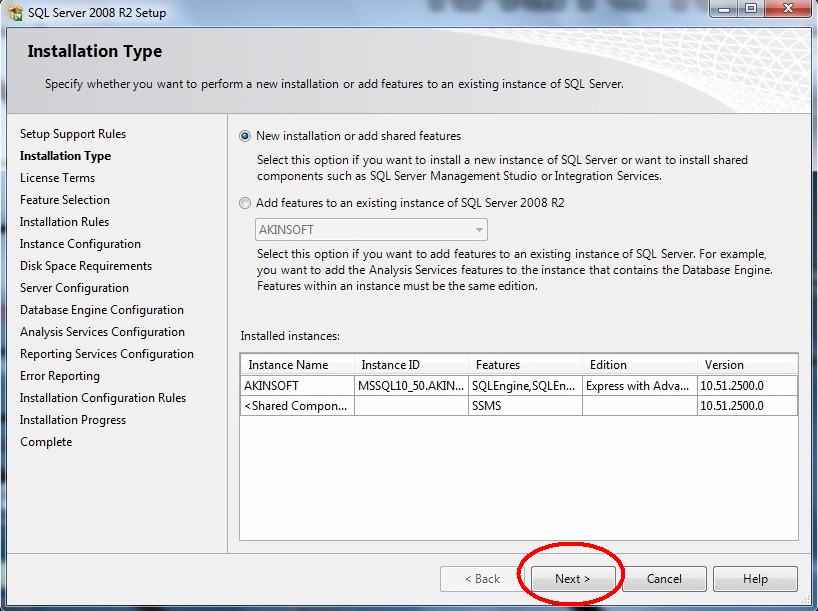Click the MSSQL10_50.AKIN... instance ID cell
818x611 pixels.
pos(411,386)
